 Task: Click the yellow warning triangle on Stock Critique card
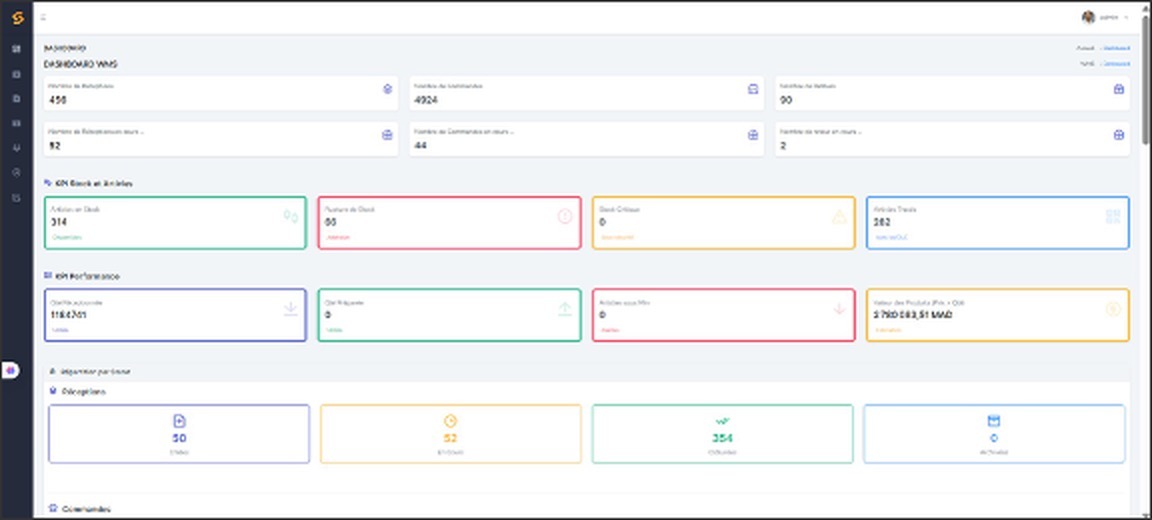(839, 217)
